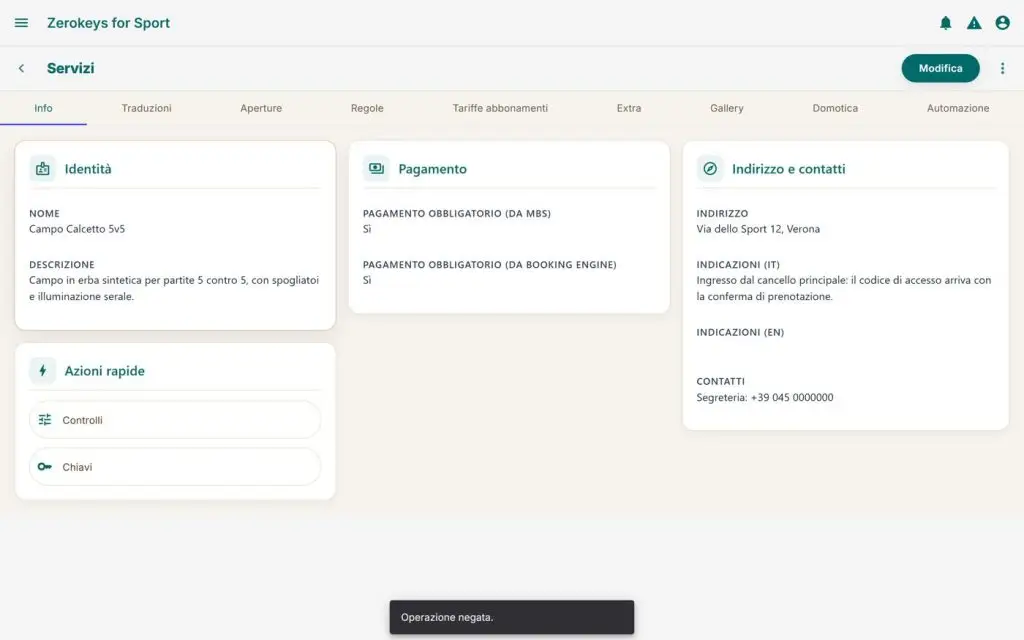
Task: Open the Controlli quick action
Action: tap(175, 420)
